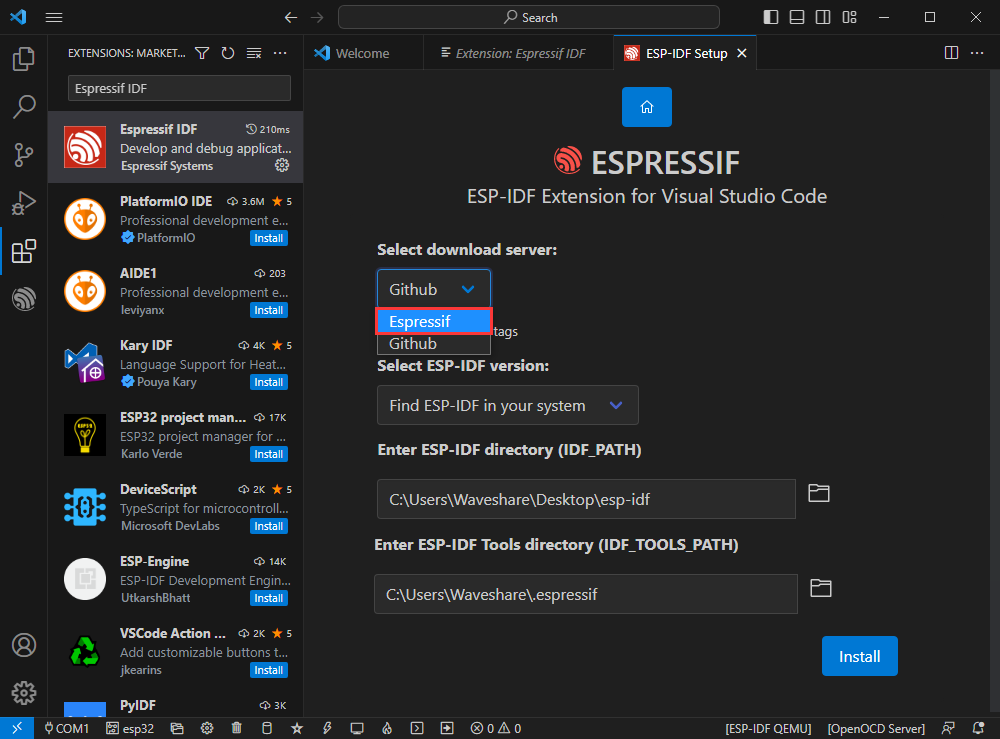Switch to the Welcome tab
The image size is (1000, 739).
[x=362, y=54]
